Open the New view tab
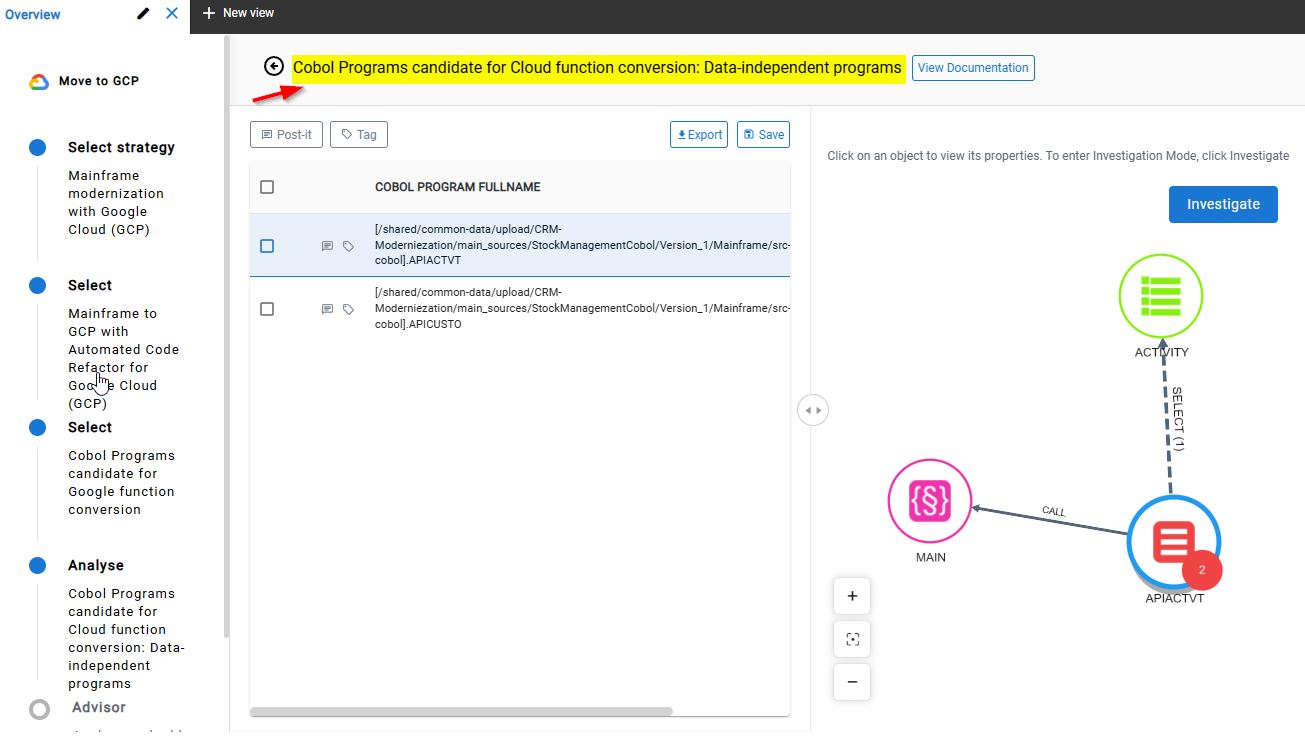Viewport: 1305px width, 738px height. coord(238,13)
